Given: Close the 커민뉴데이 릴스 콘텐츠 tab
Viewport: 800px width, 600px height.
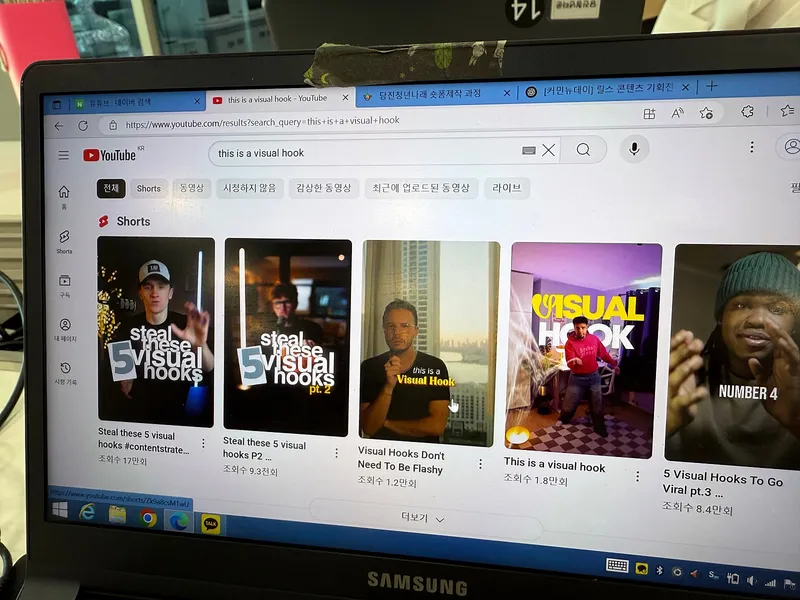Looking at the screenshot, I should [685, 88].
